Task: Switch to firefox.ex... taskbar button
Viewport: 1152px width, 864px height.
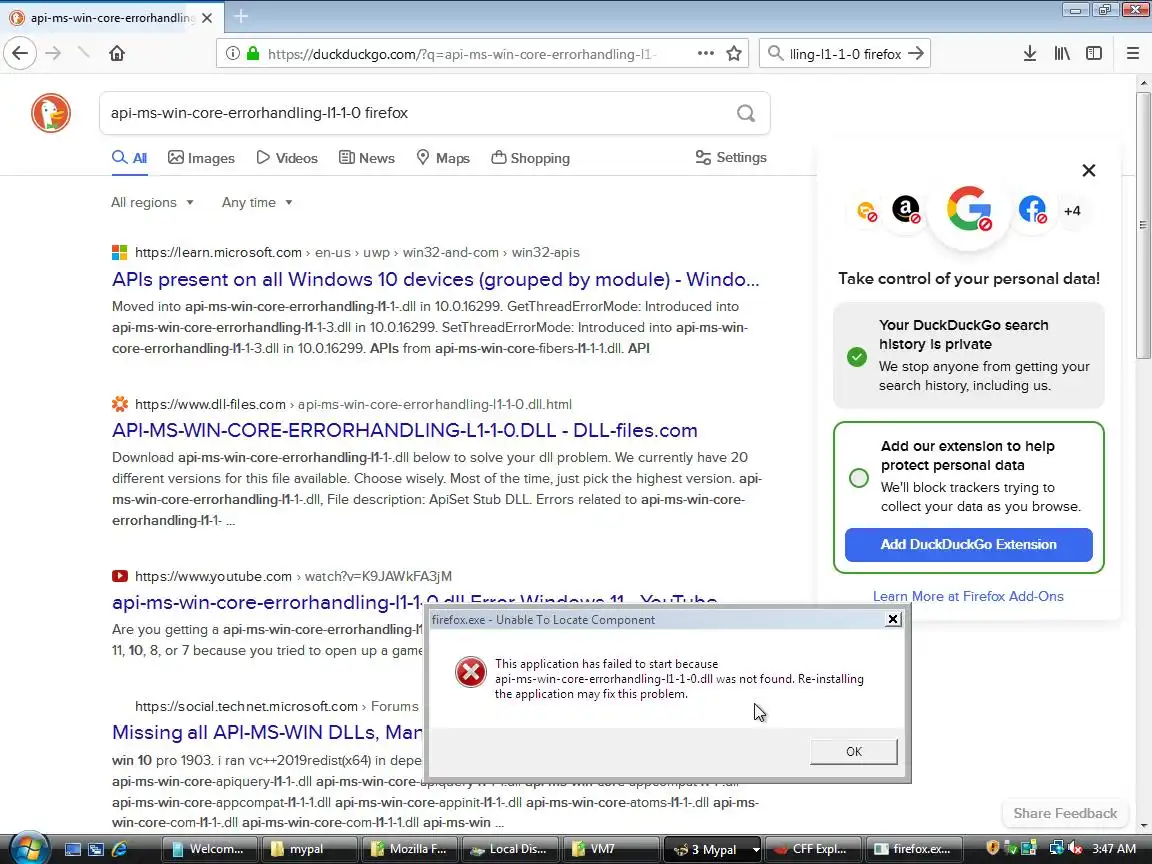Action: point(912,849)
